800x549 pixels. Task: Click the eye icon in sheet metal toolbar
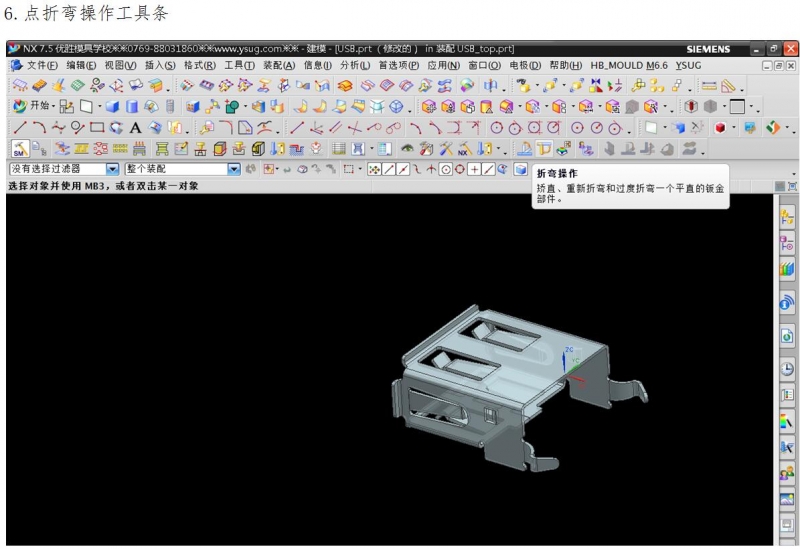[x=407, y=148]
